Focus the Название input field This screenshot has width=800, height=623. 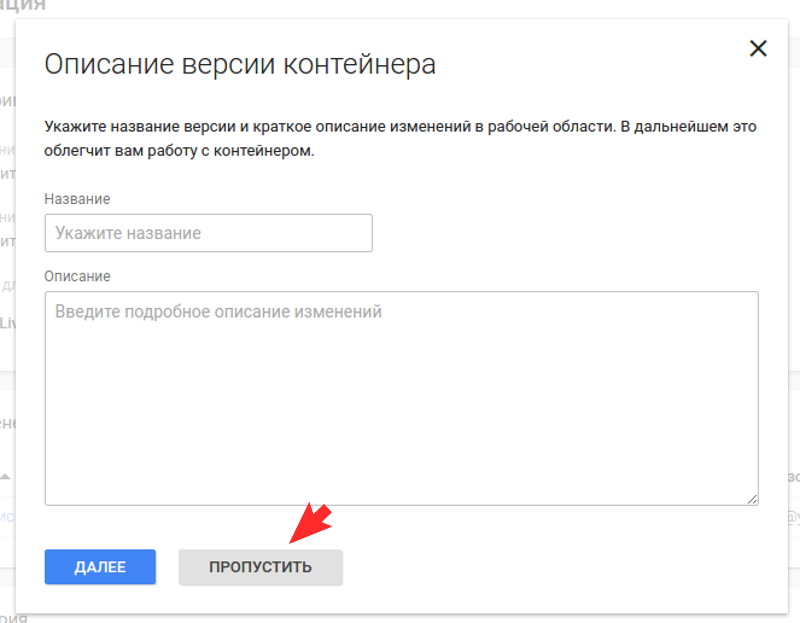(208, 233)
